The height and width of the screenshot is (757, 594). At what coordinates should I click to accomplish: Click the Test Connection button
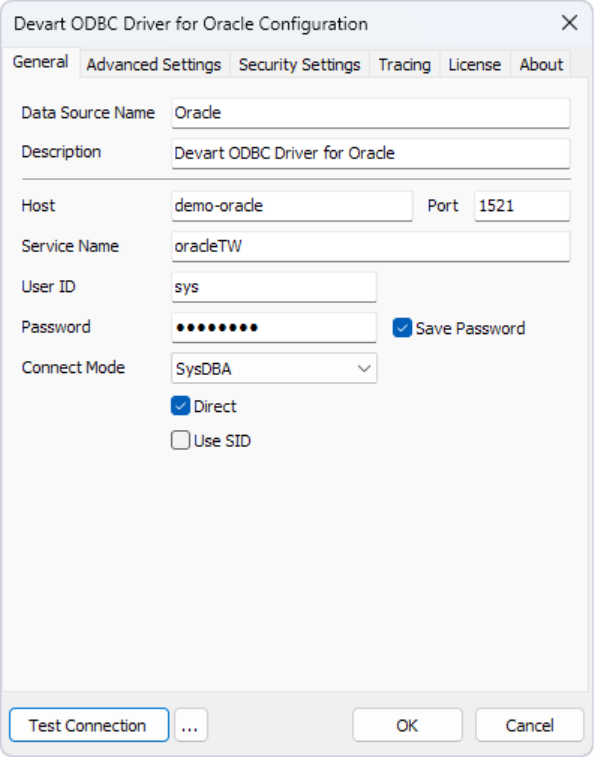89,725
